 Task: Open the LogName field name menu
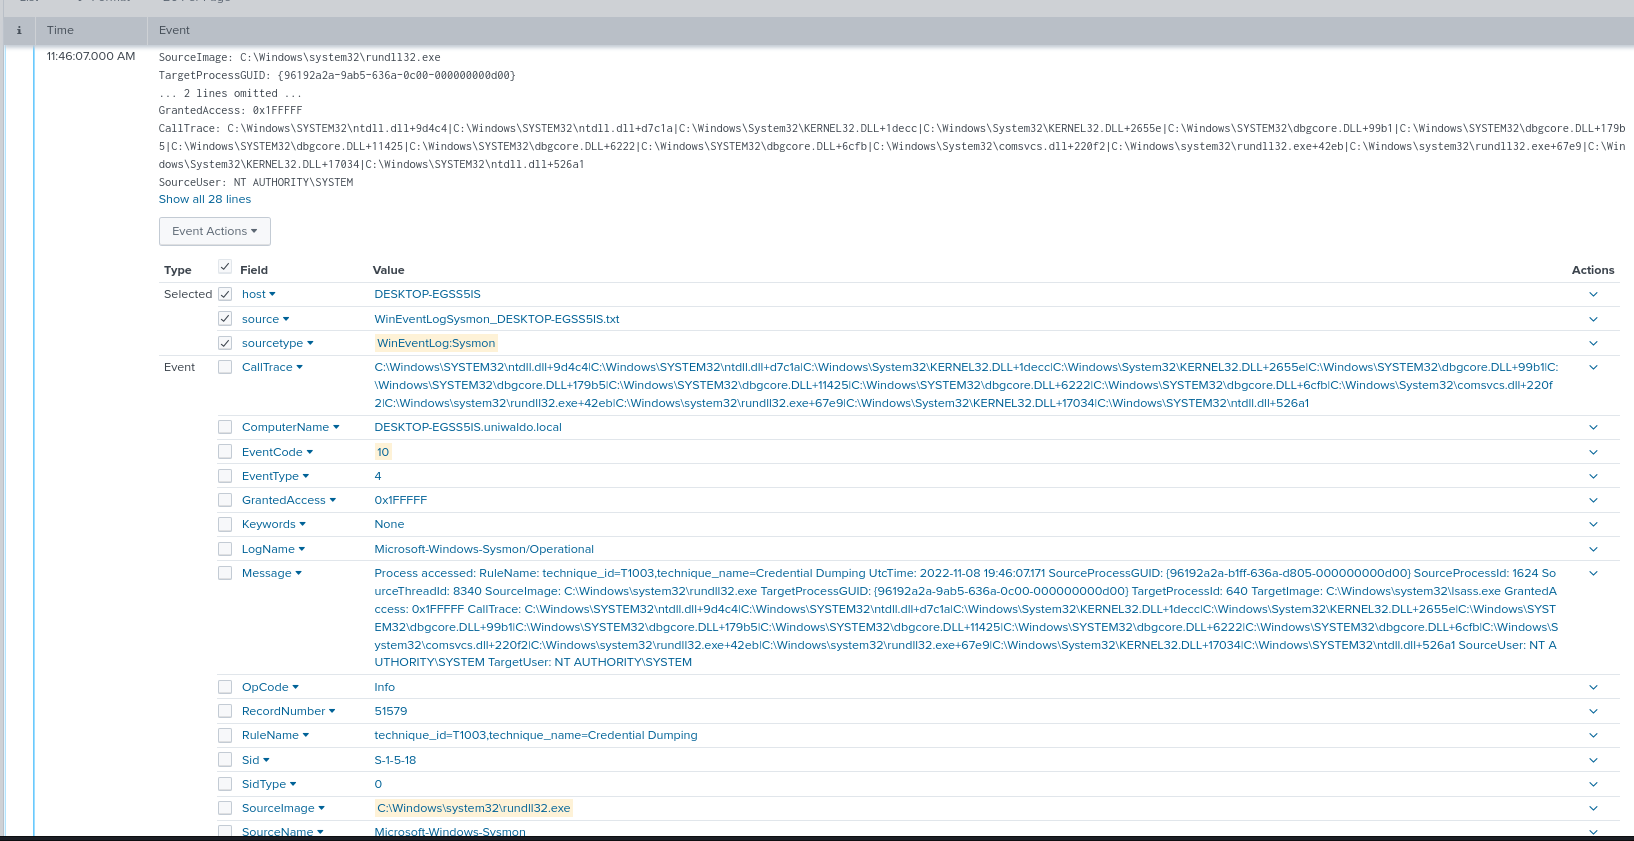pyautogui.click(x=274, y=549)
